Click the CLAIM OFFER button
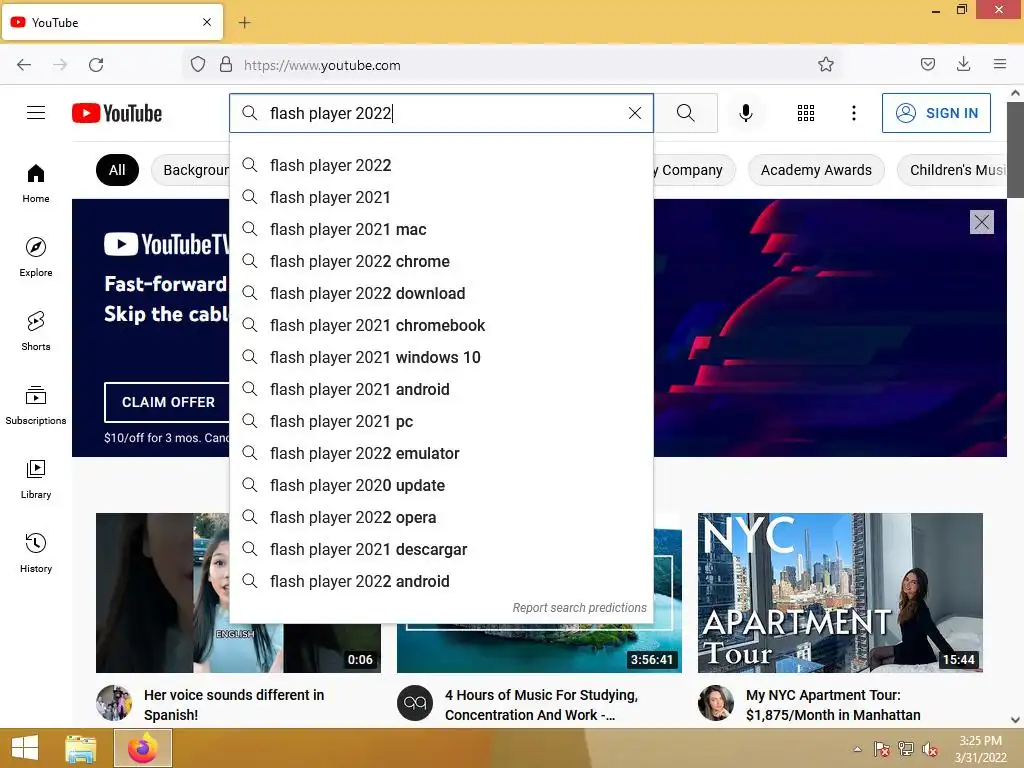 click(x=167, y=402)
